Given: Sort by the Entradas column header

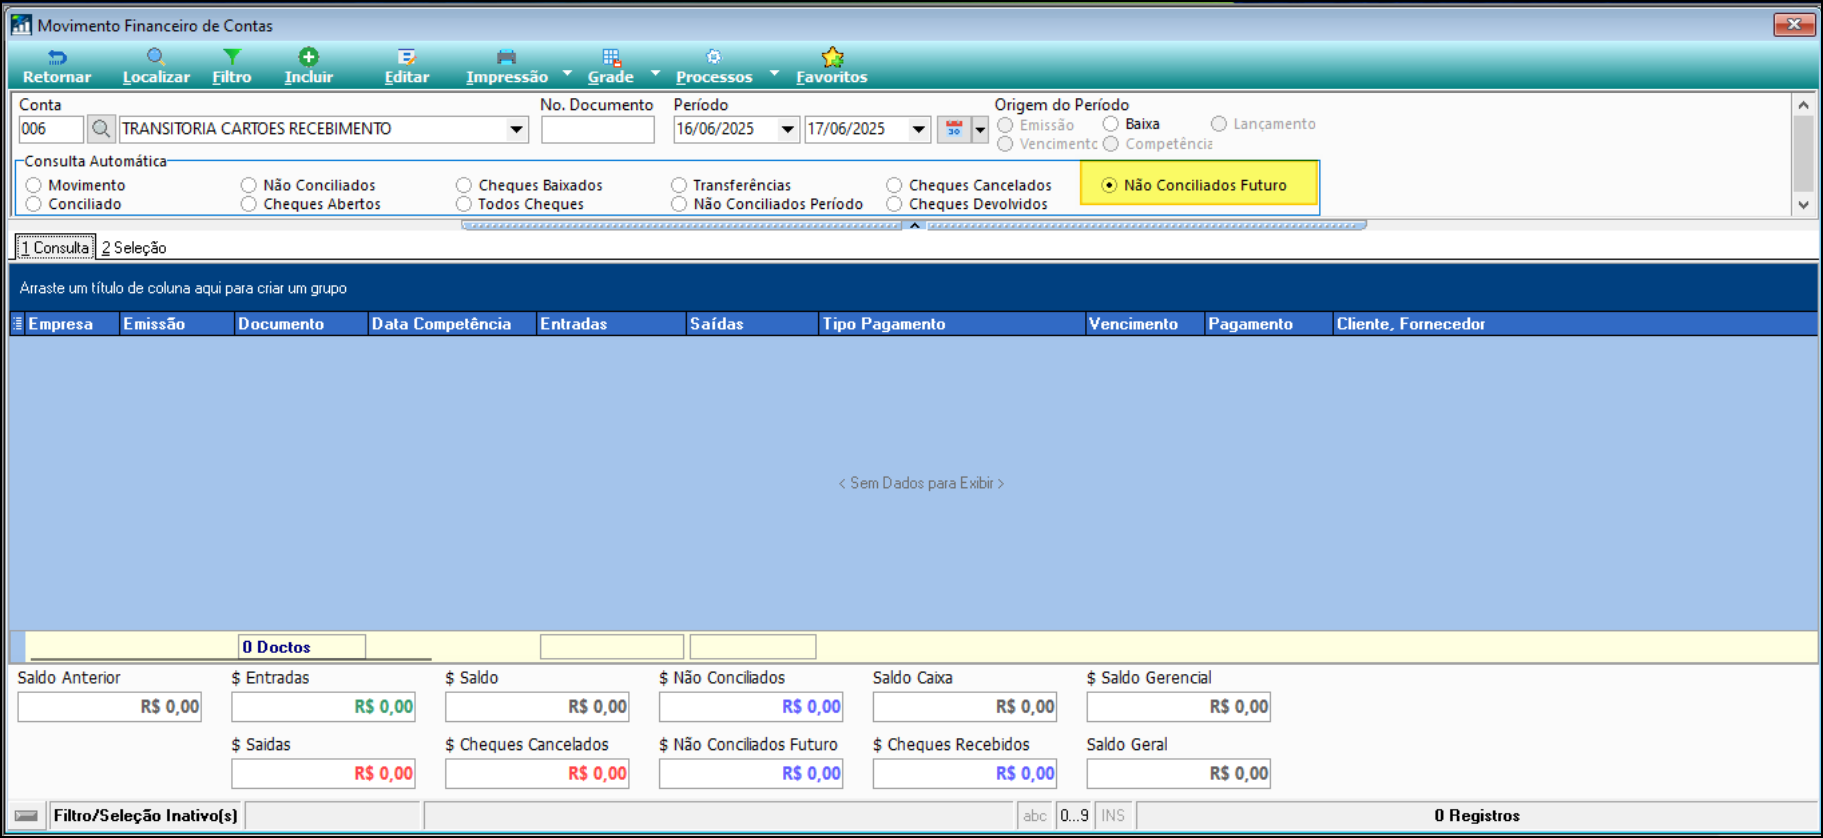Looking at the screenshot, I should 611,324.
